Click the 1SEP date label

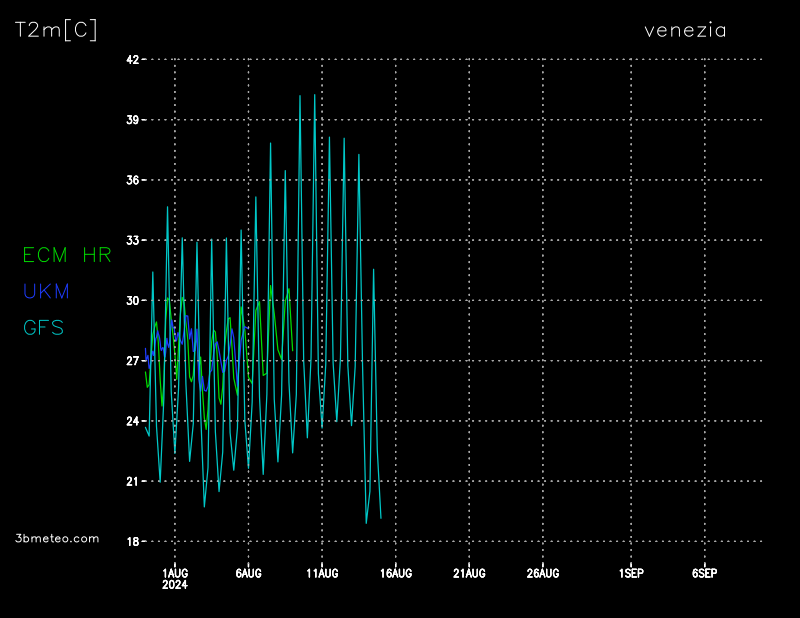tap(631, 573)
